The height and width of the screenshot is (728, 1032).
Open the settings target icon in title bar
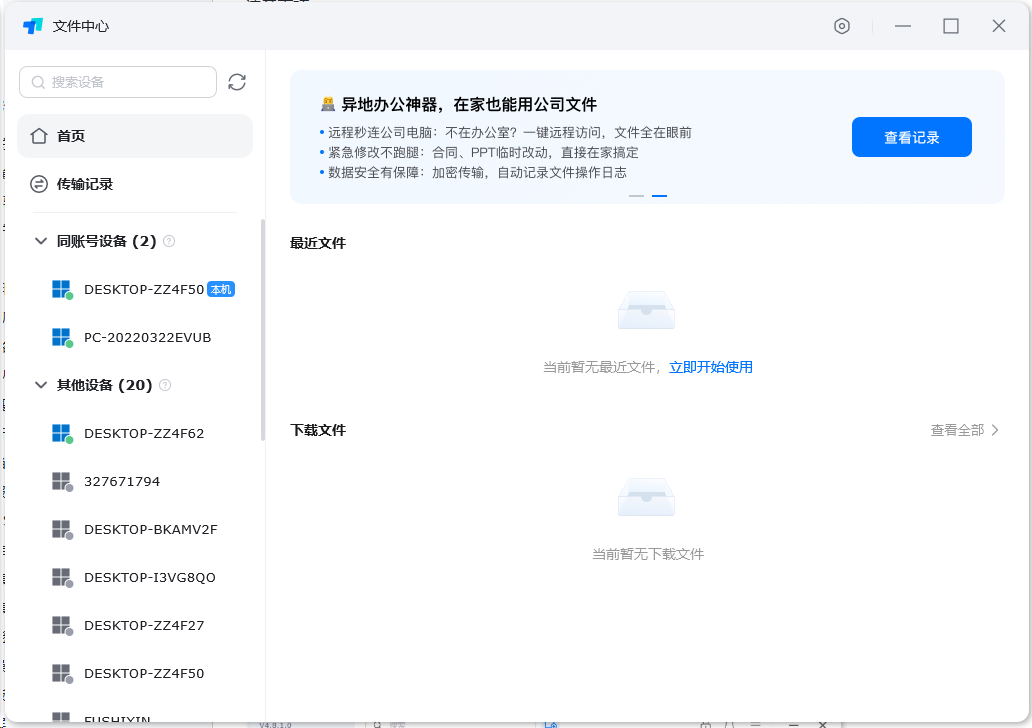coord(842,26)
